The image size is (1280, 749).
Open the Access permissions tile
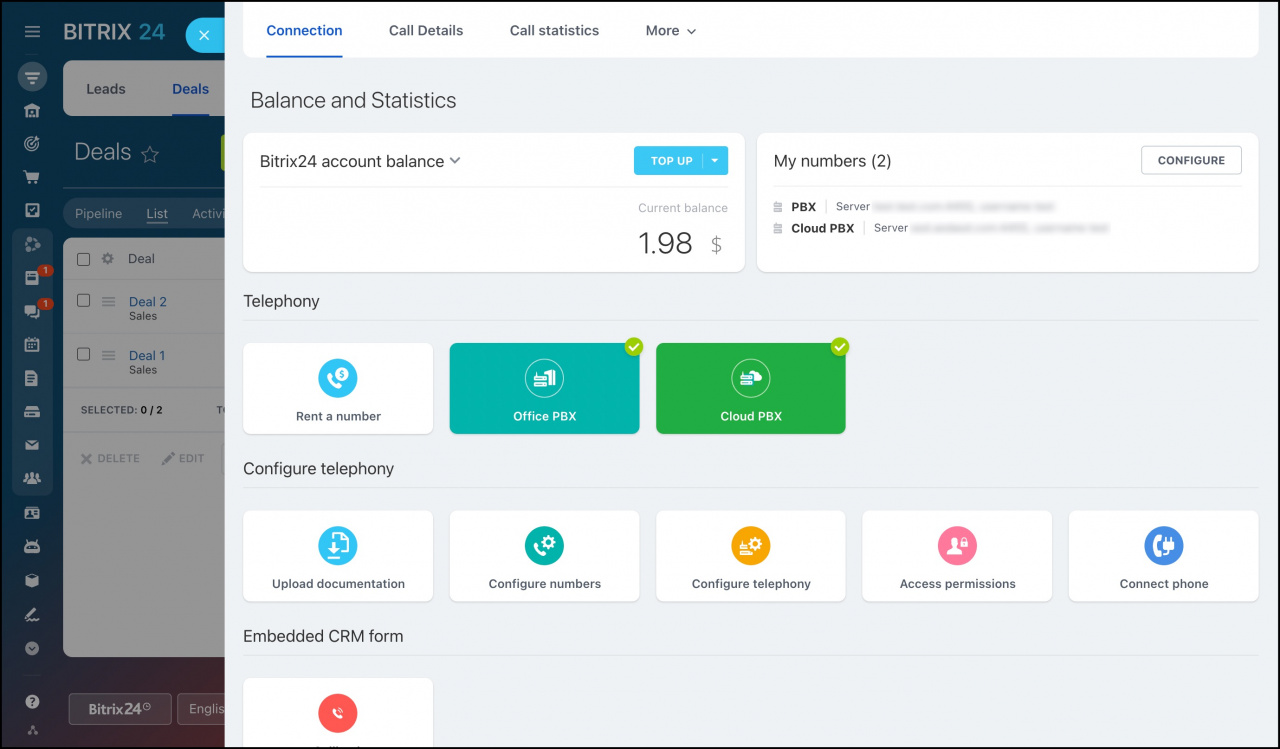tap(957, 556)
